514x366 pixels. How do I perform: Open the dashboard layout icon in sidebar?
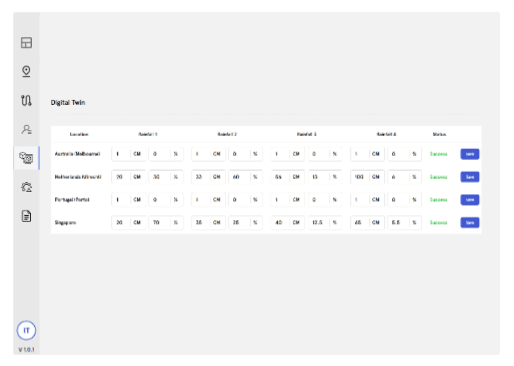point(26,43)
